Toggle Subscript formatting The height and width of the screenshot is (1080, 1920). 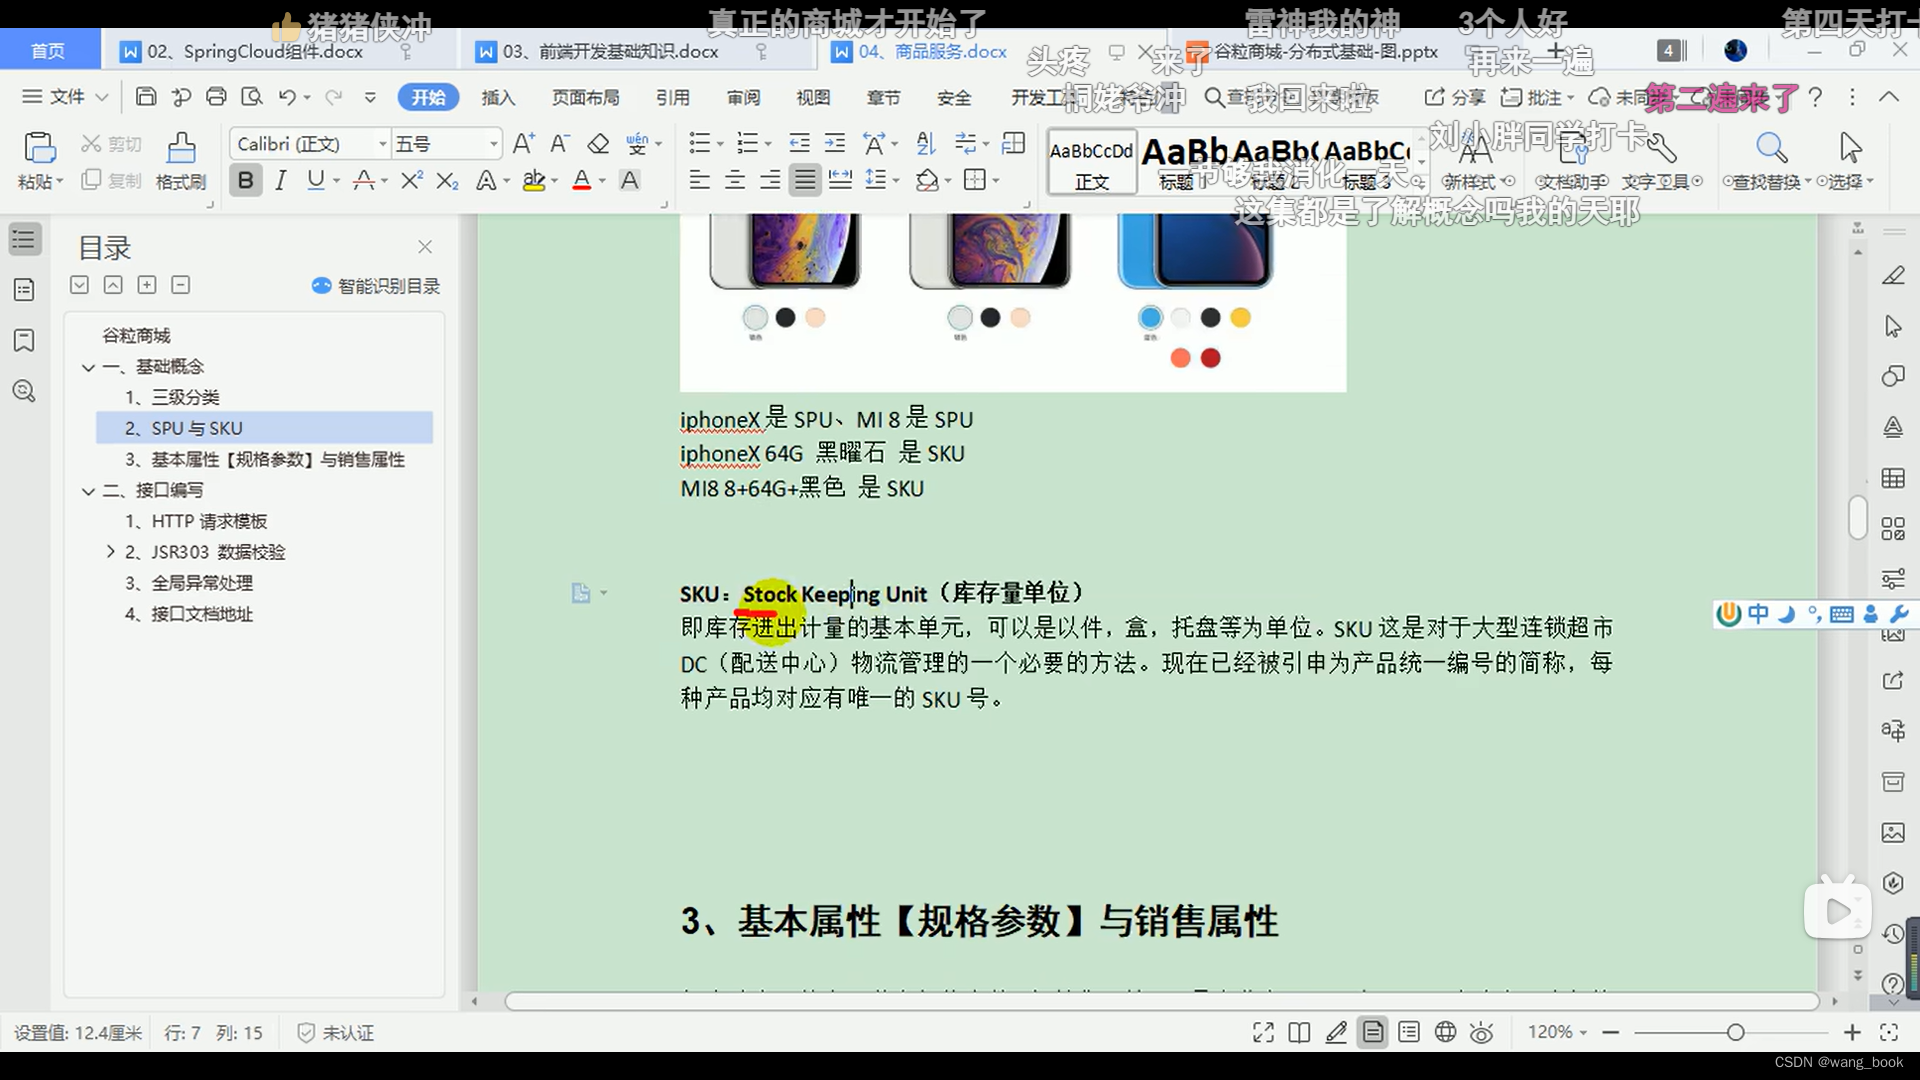tap(448, 180)
